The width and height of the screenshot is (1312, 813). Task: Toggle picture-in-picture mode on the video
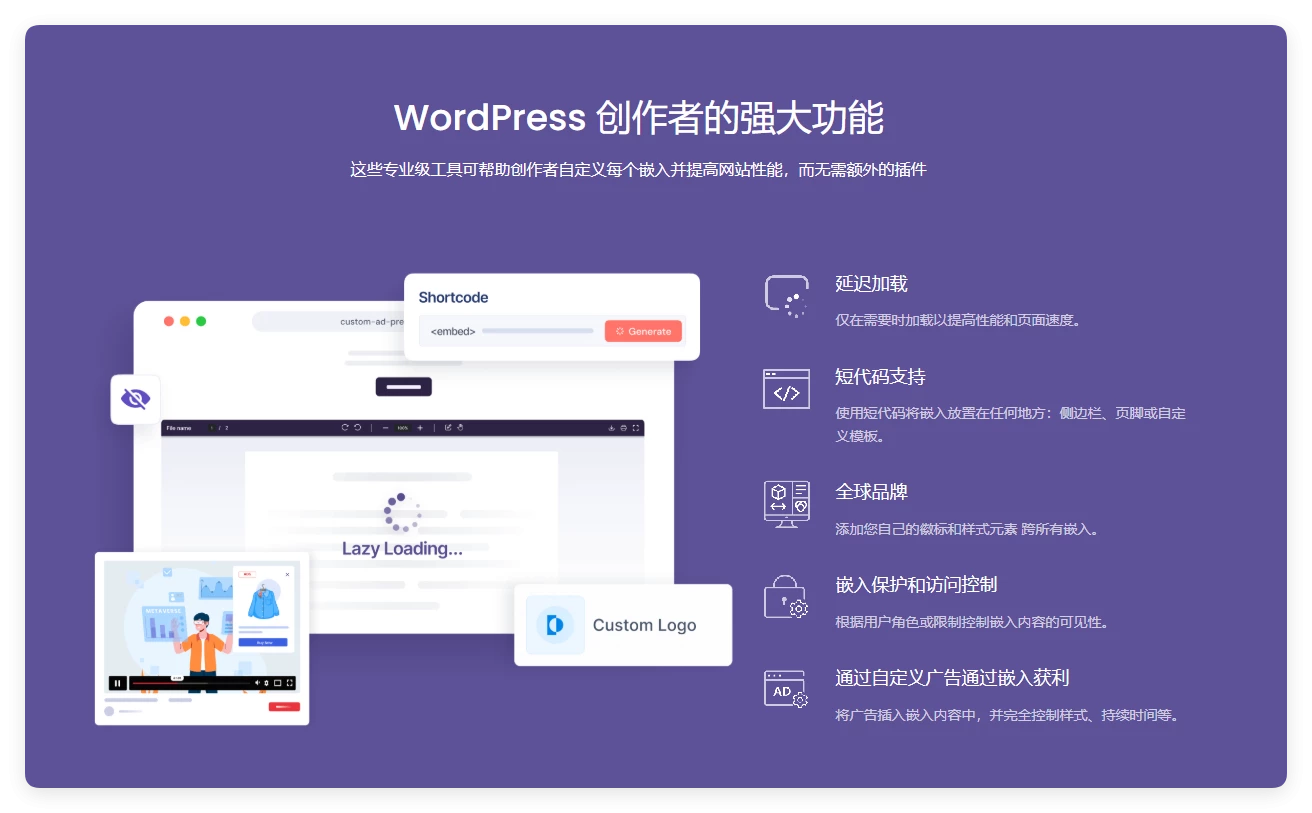(x=277, y=683)
